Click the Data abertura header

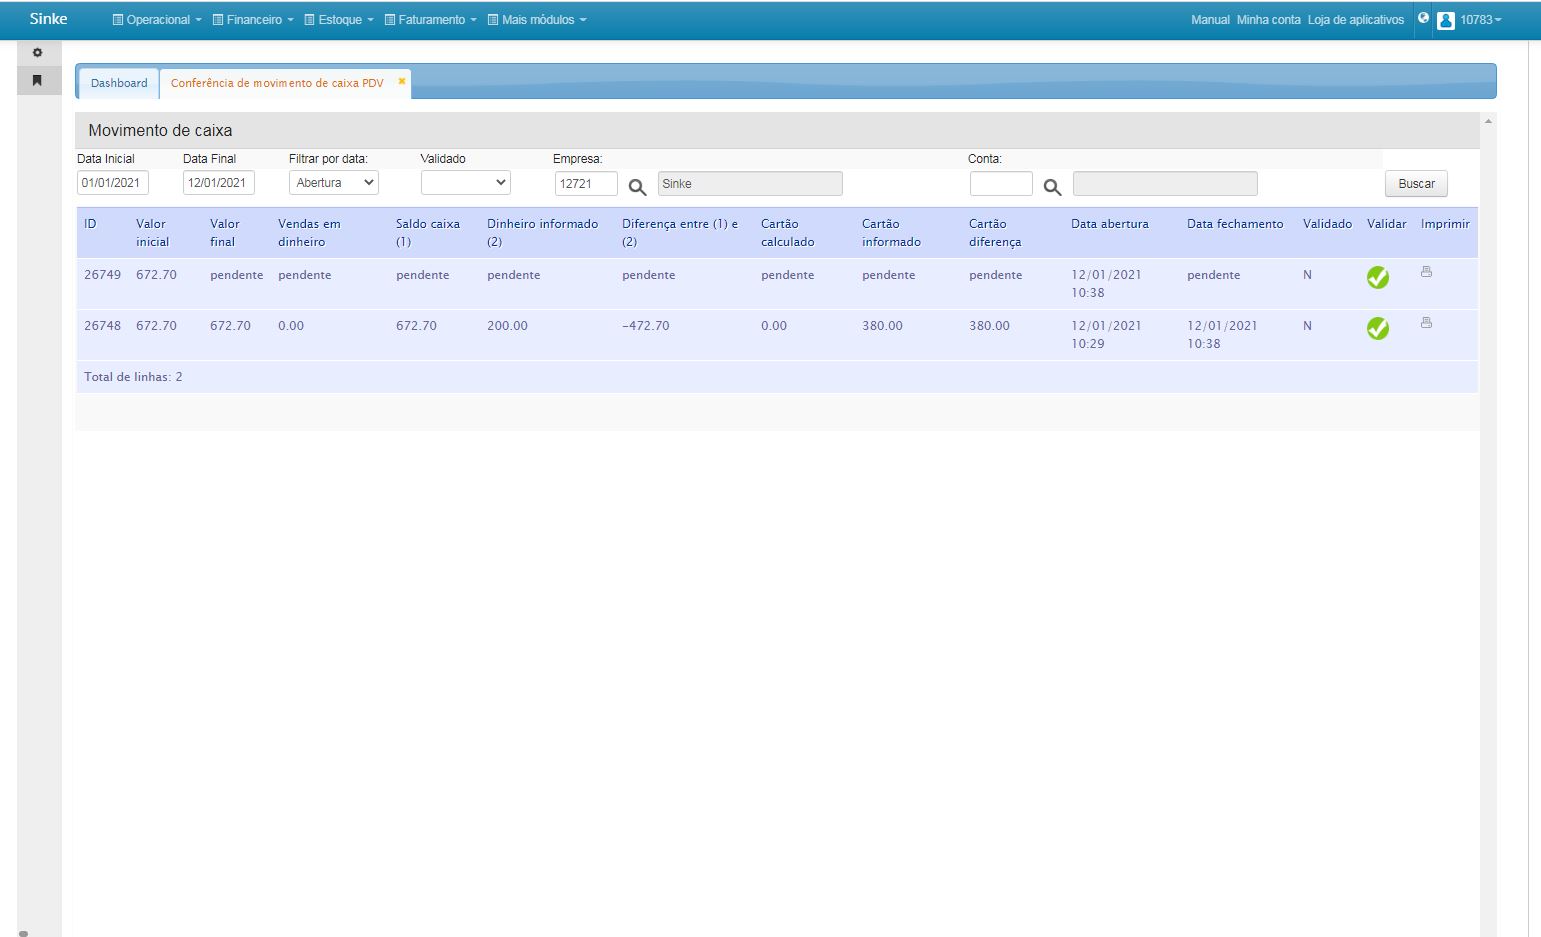[1110, 224]
